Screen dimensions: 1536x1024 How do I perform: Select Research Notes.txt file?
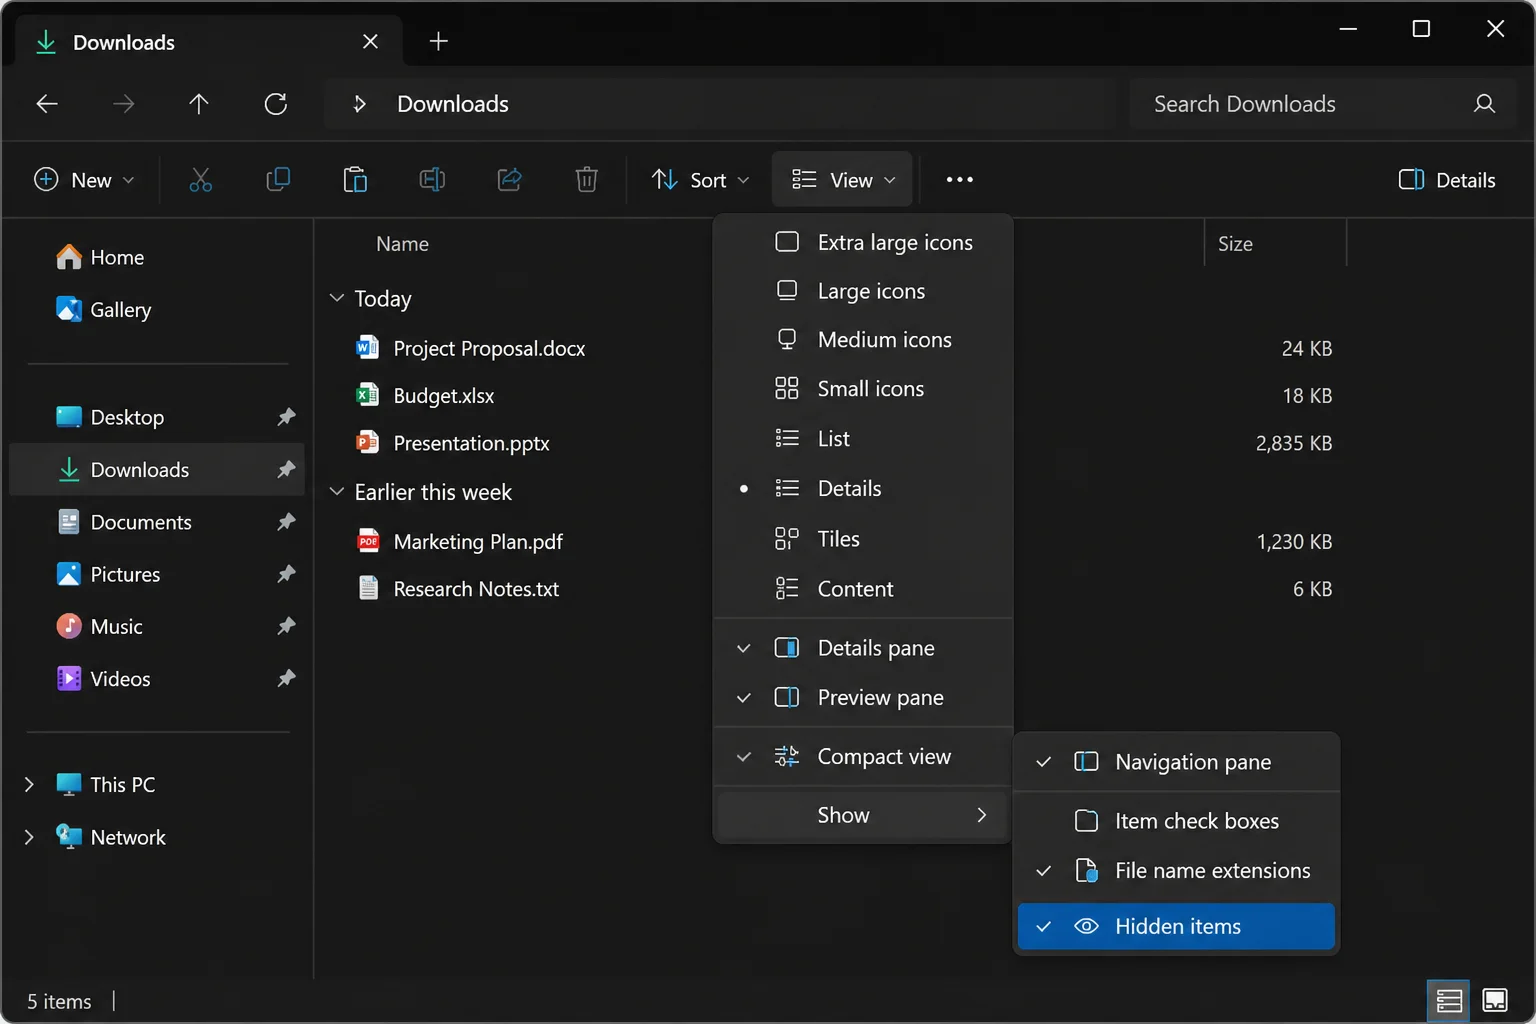475,589
